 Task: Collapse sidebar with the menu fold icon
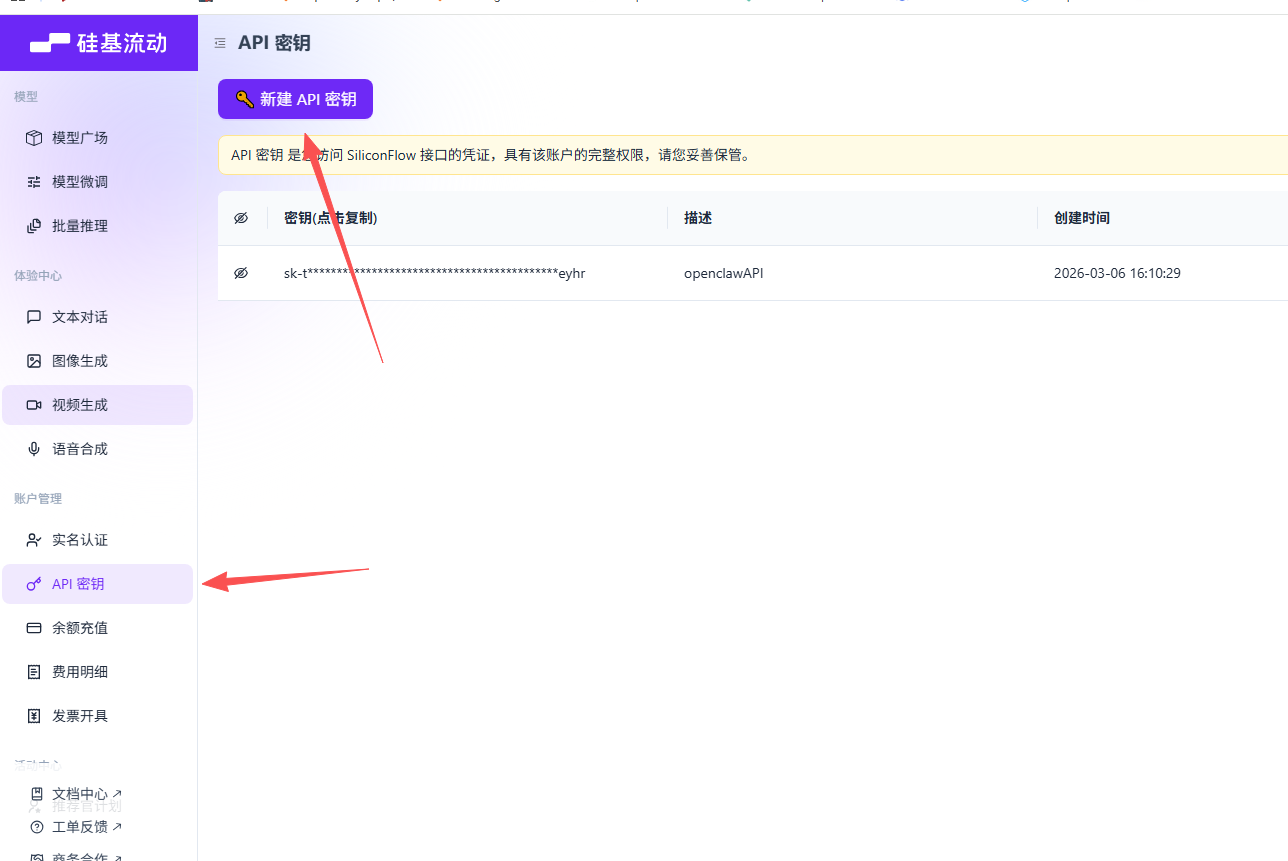[220, 43]
